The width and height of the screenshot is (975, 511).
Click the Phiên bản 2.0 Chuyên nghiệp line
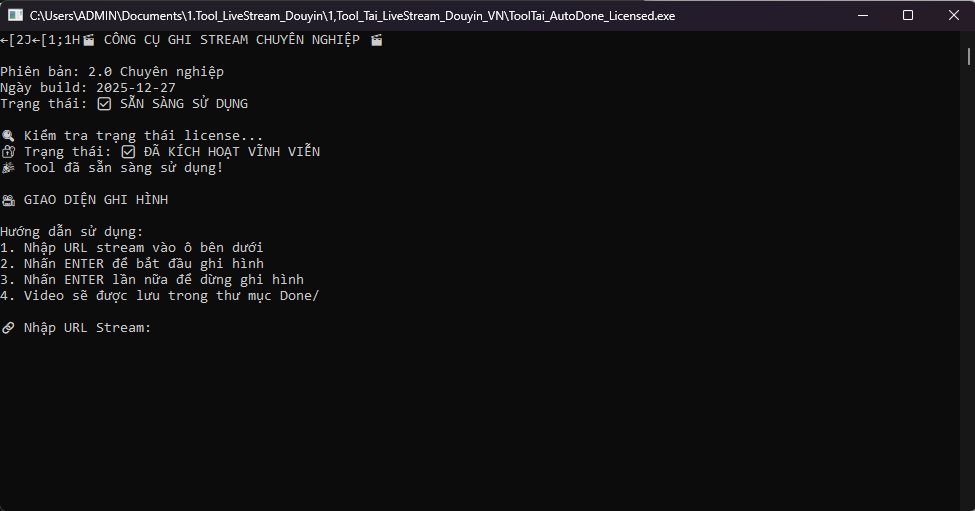[112, 72]
